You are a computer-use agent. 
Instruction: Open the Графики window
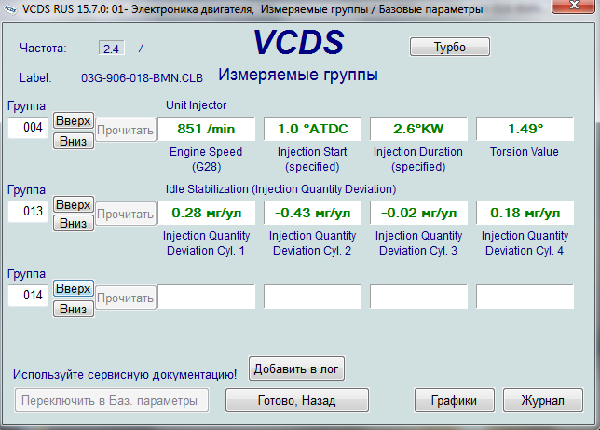click(453, 400)
